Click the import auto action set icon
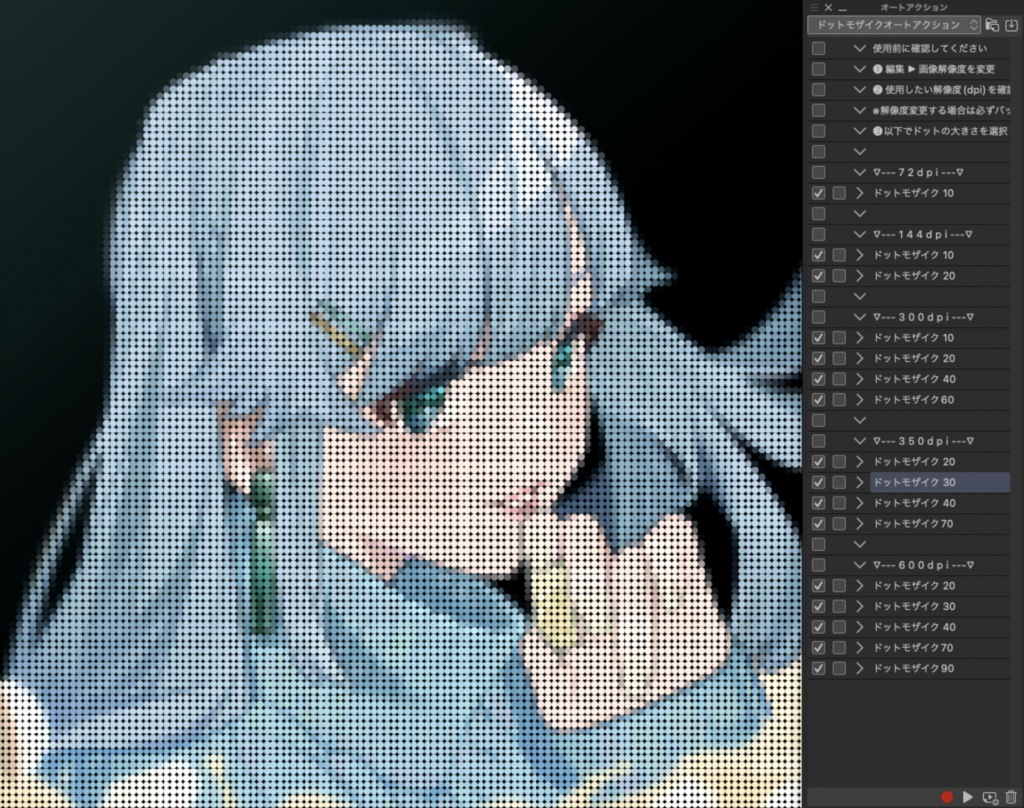 point(1011,25)
